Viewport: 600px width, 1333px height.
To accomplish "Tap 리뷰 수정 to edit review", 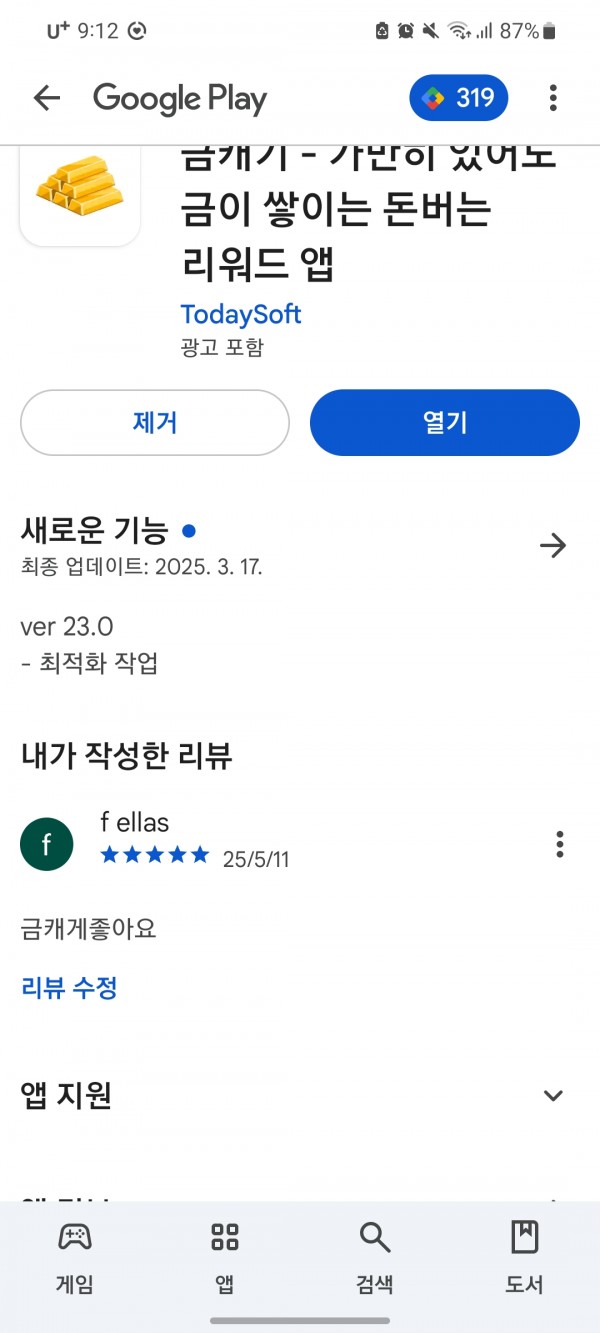I will pyautogui.click(x=69, y=988).
